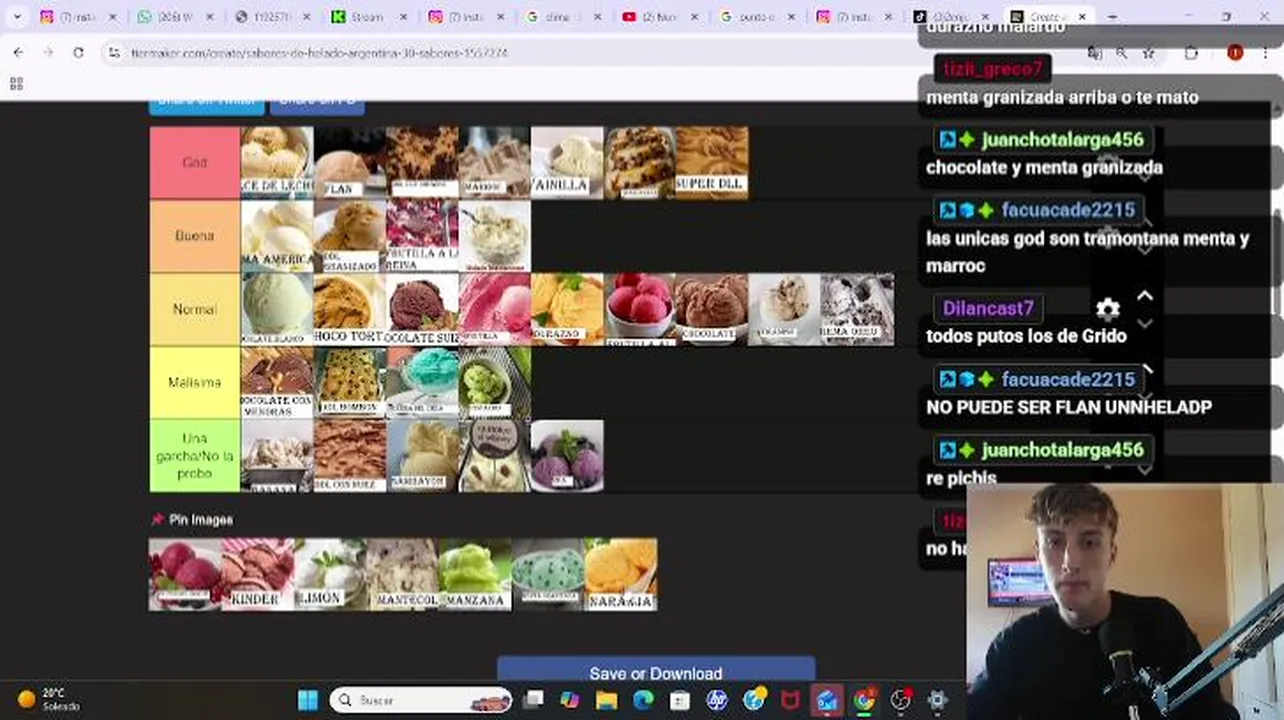Click the Malísima tier label

195,382
